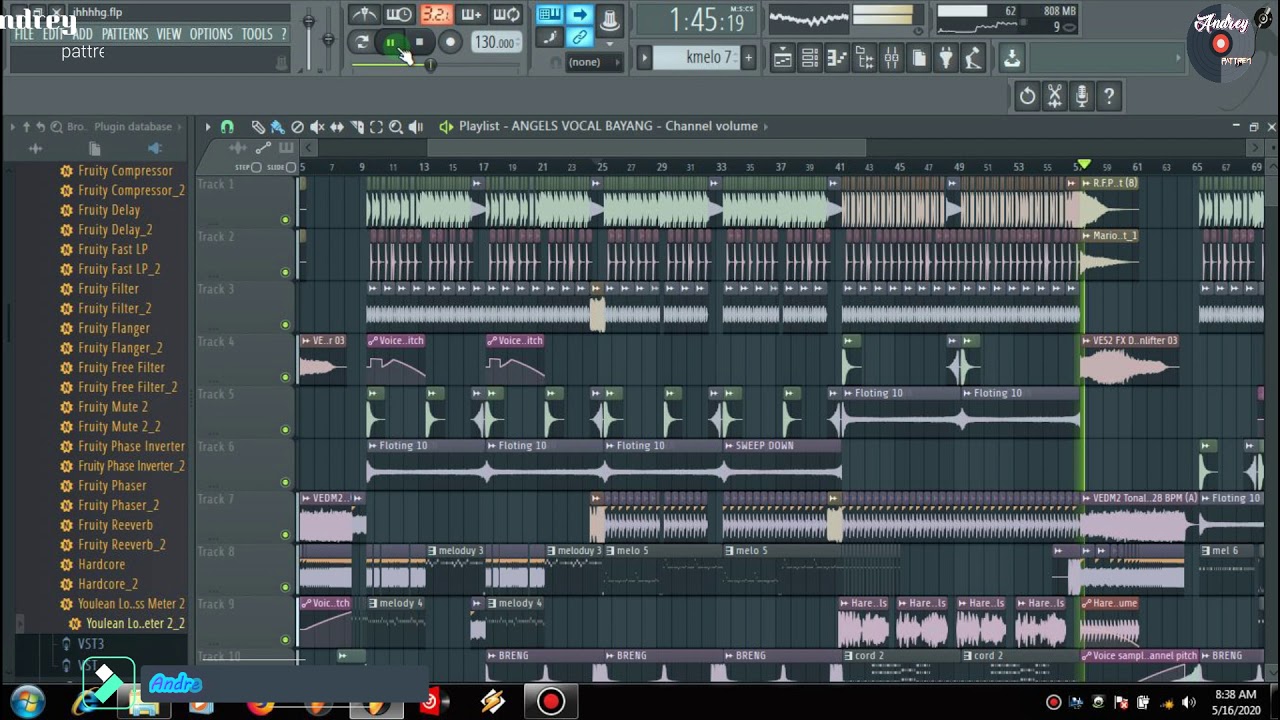
Task: Open the OPTIONS menu
Action: click(211, 34)
